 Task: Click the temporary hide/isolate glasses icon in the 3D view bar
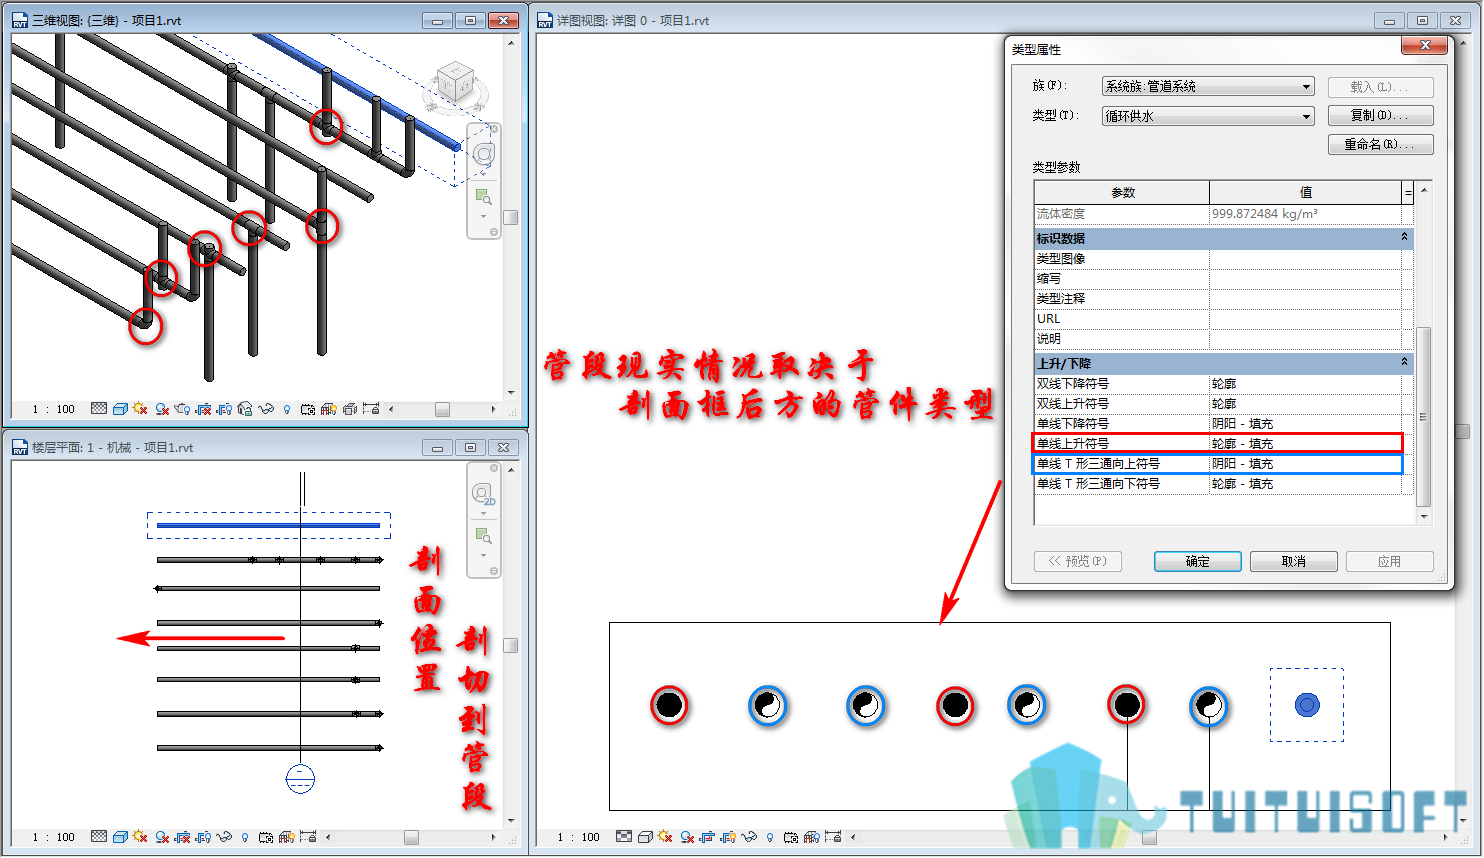[265, 409]
